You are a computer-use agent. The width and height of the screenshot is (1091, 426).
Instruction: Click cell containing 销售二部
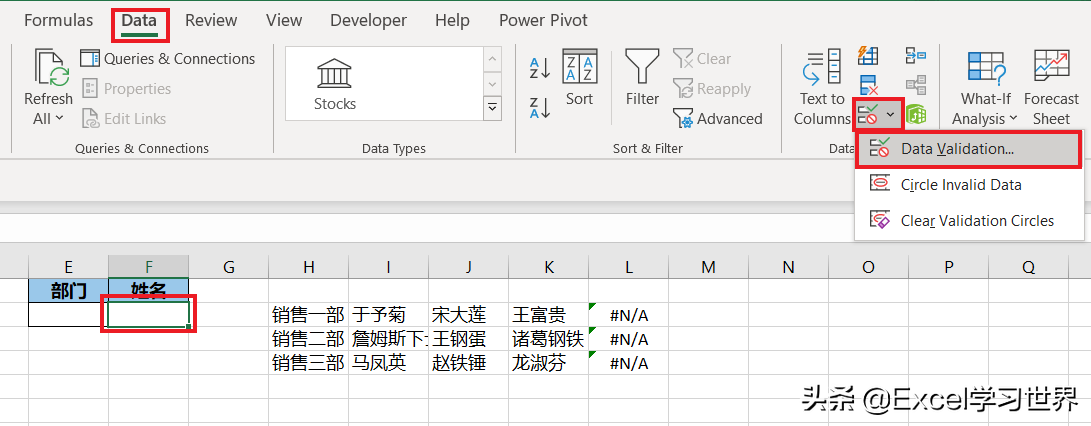tap(308, 339)
